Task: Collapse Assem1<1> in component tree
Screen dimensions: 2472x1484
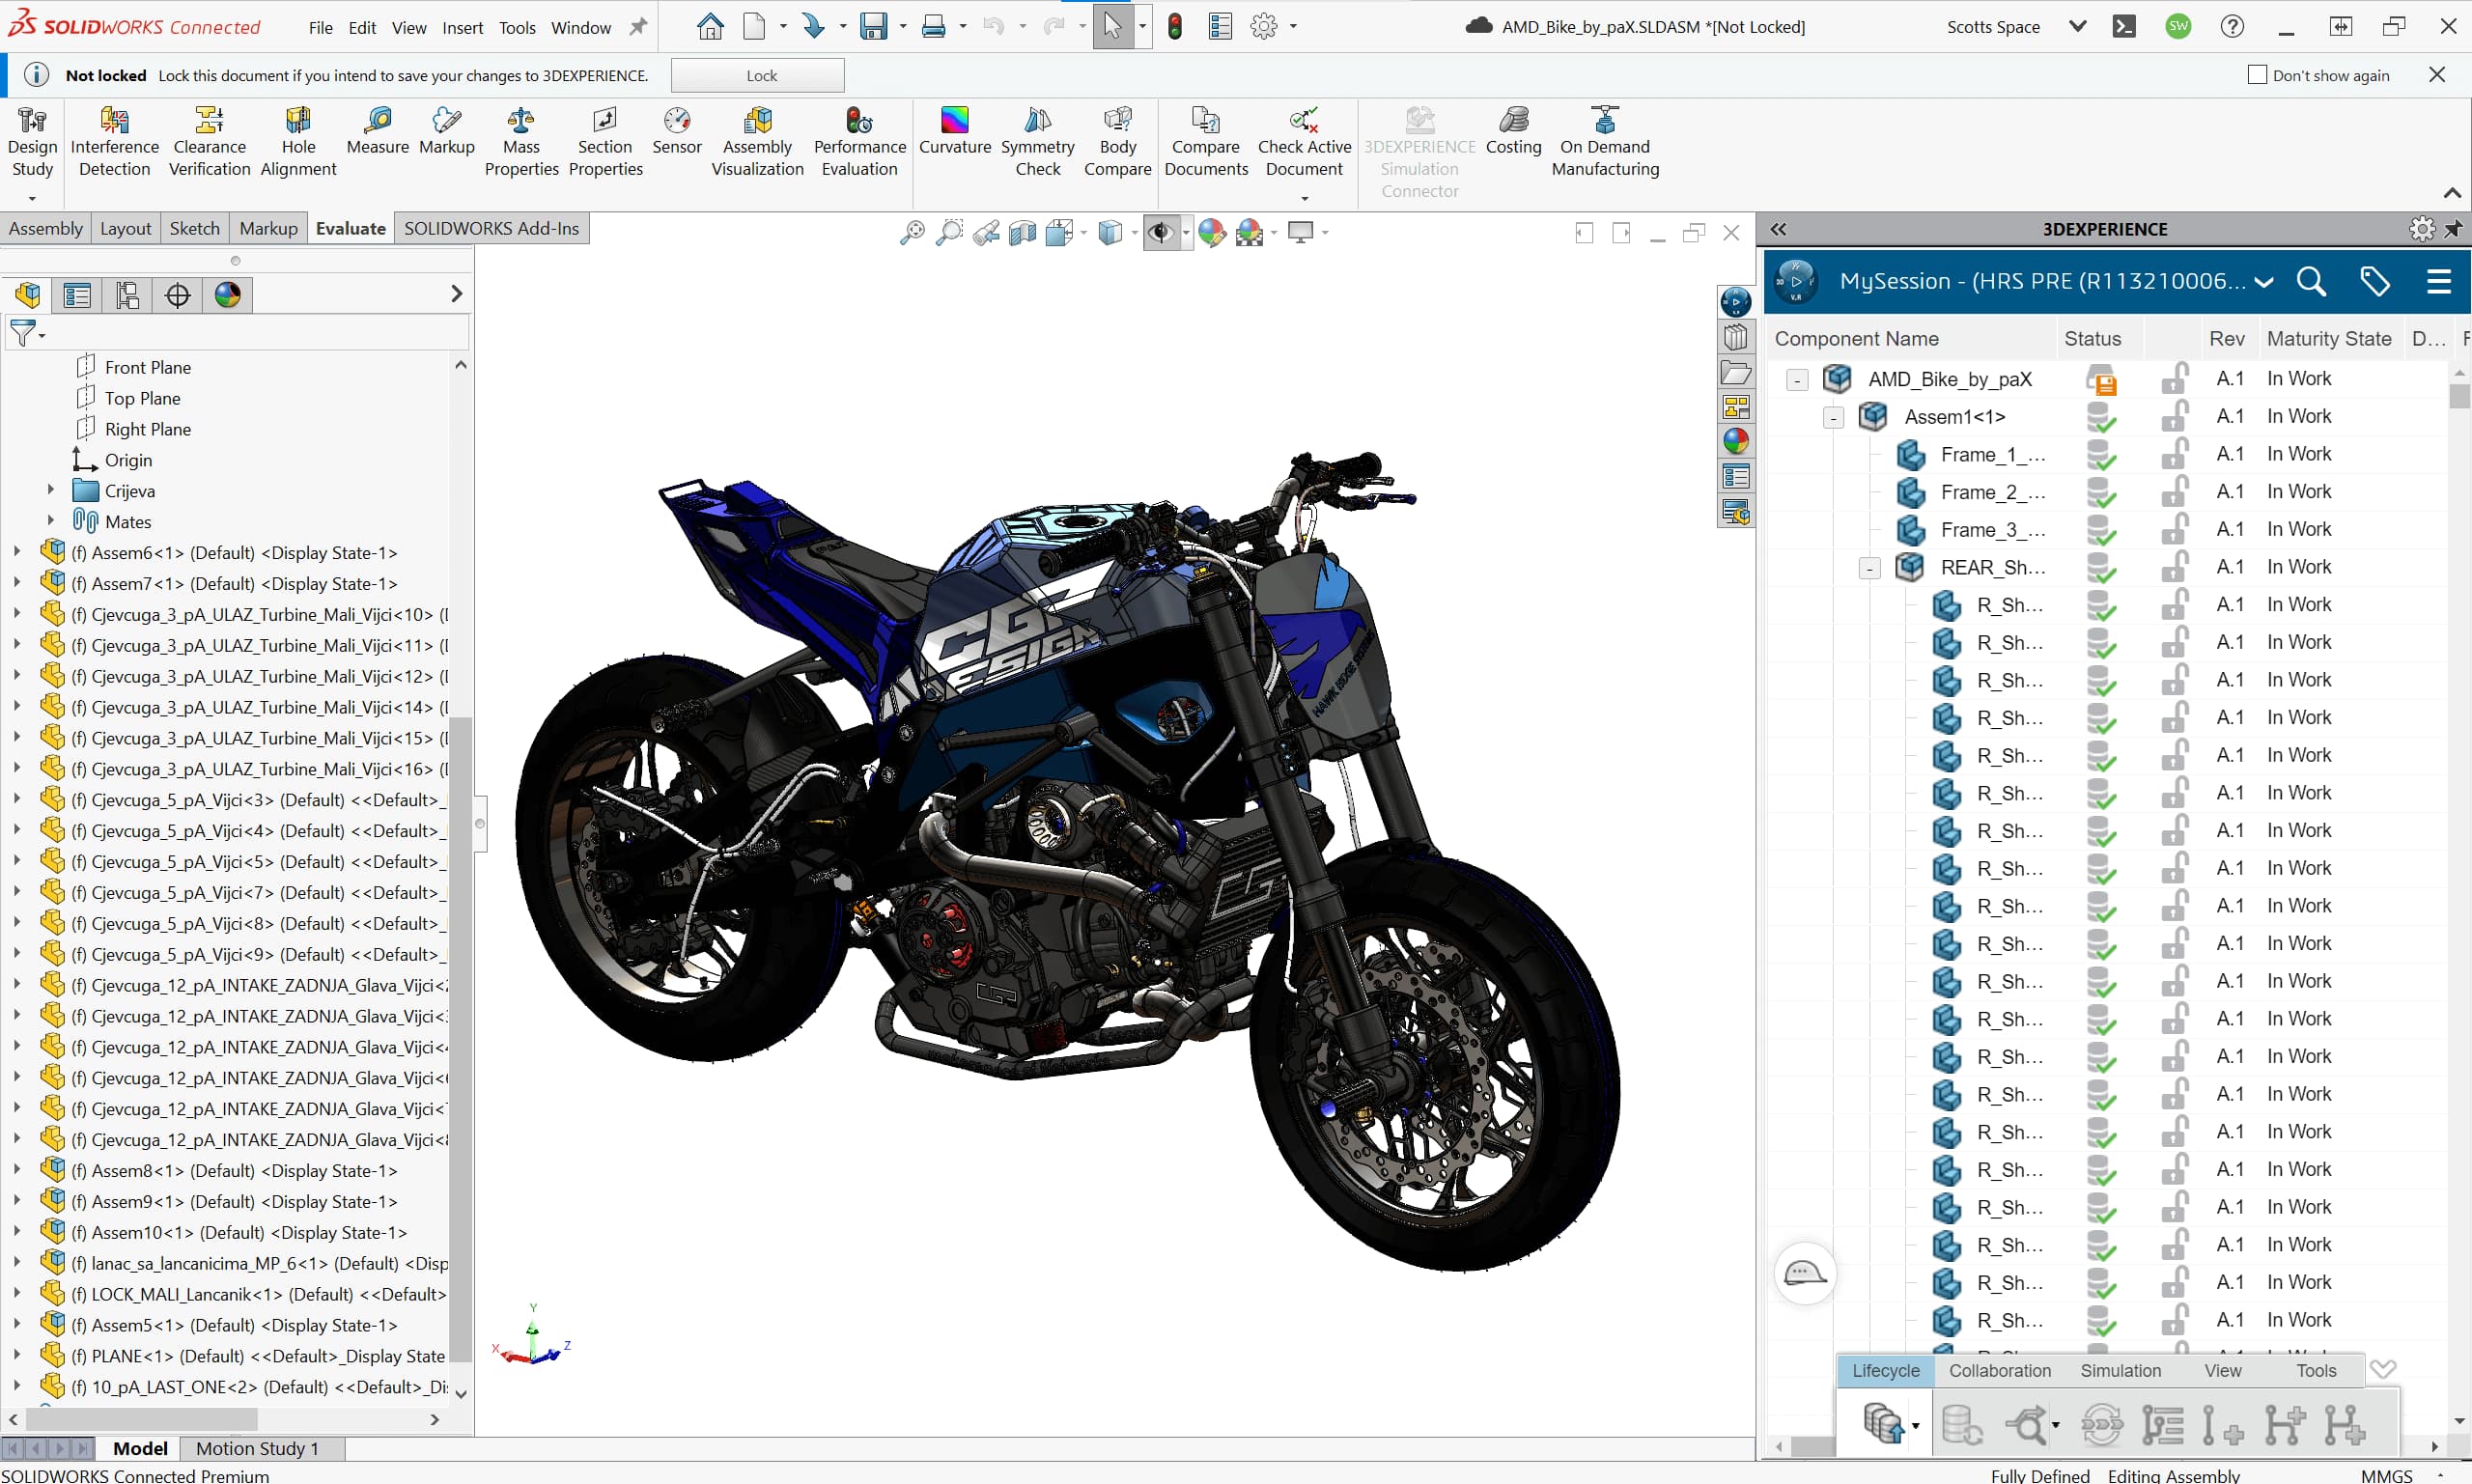Action: 1833,418
